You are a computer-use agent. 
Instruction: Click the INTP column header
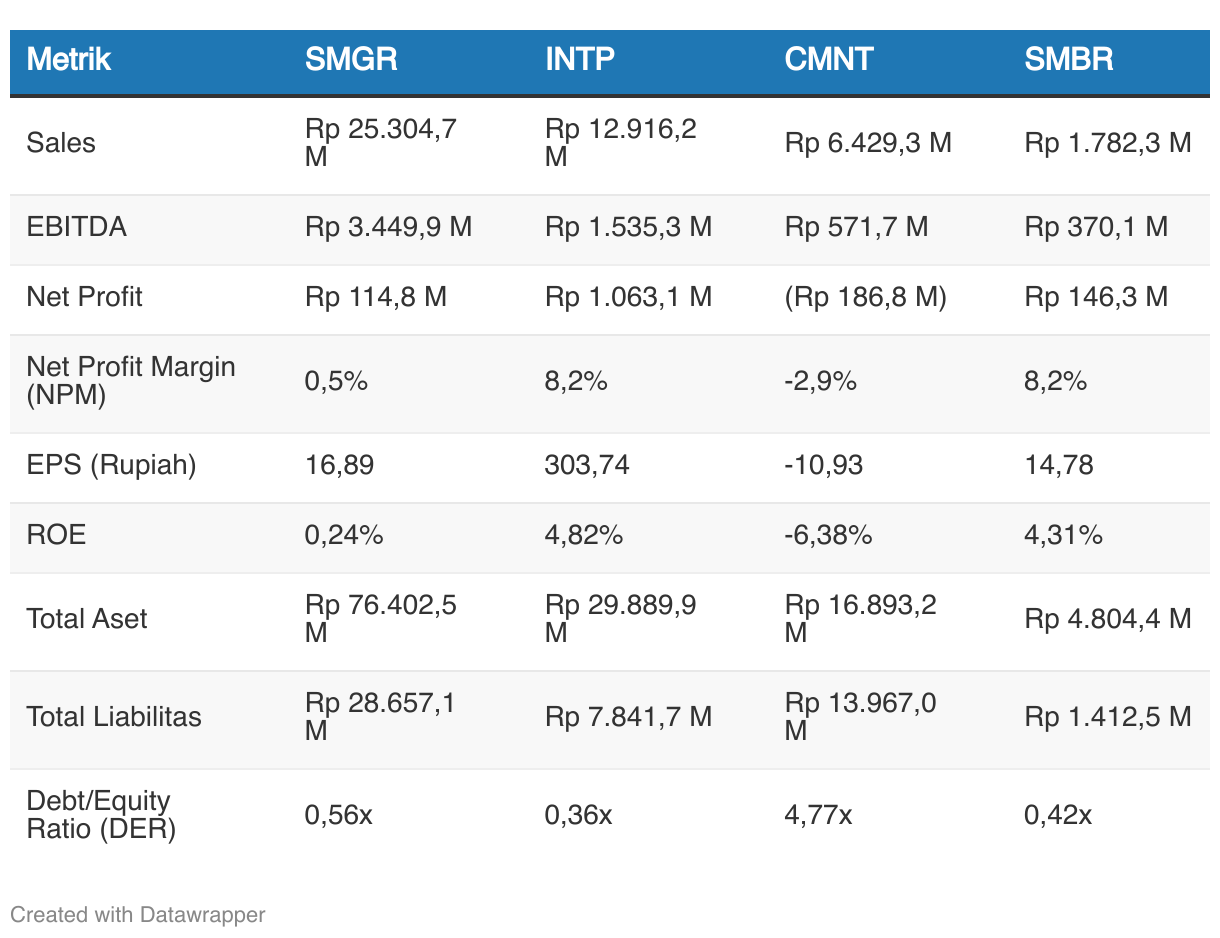point(580,60)
